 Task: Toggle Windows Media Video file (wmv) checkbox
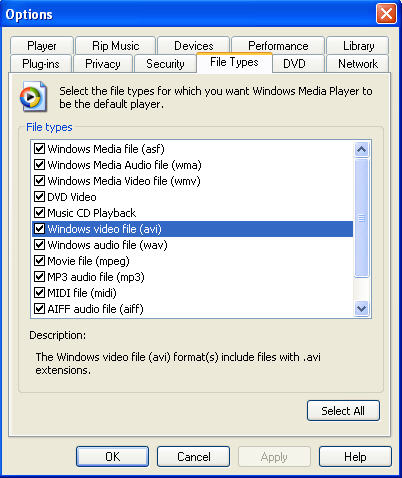coord(39,181)
